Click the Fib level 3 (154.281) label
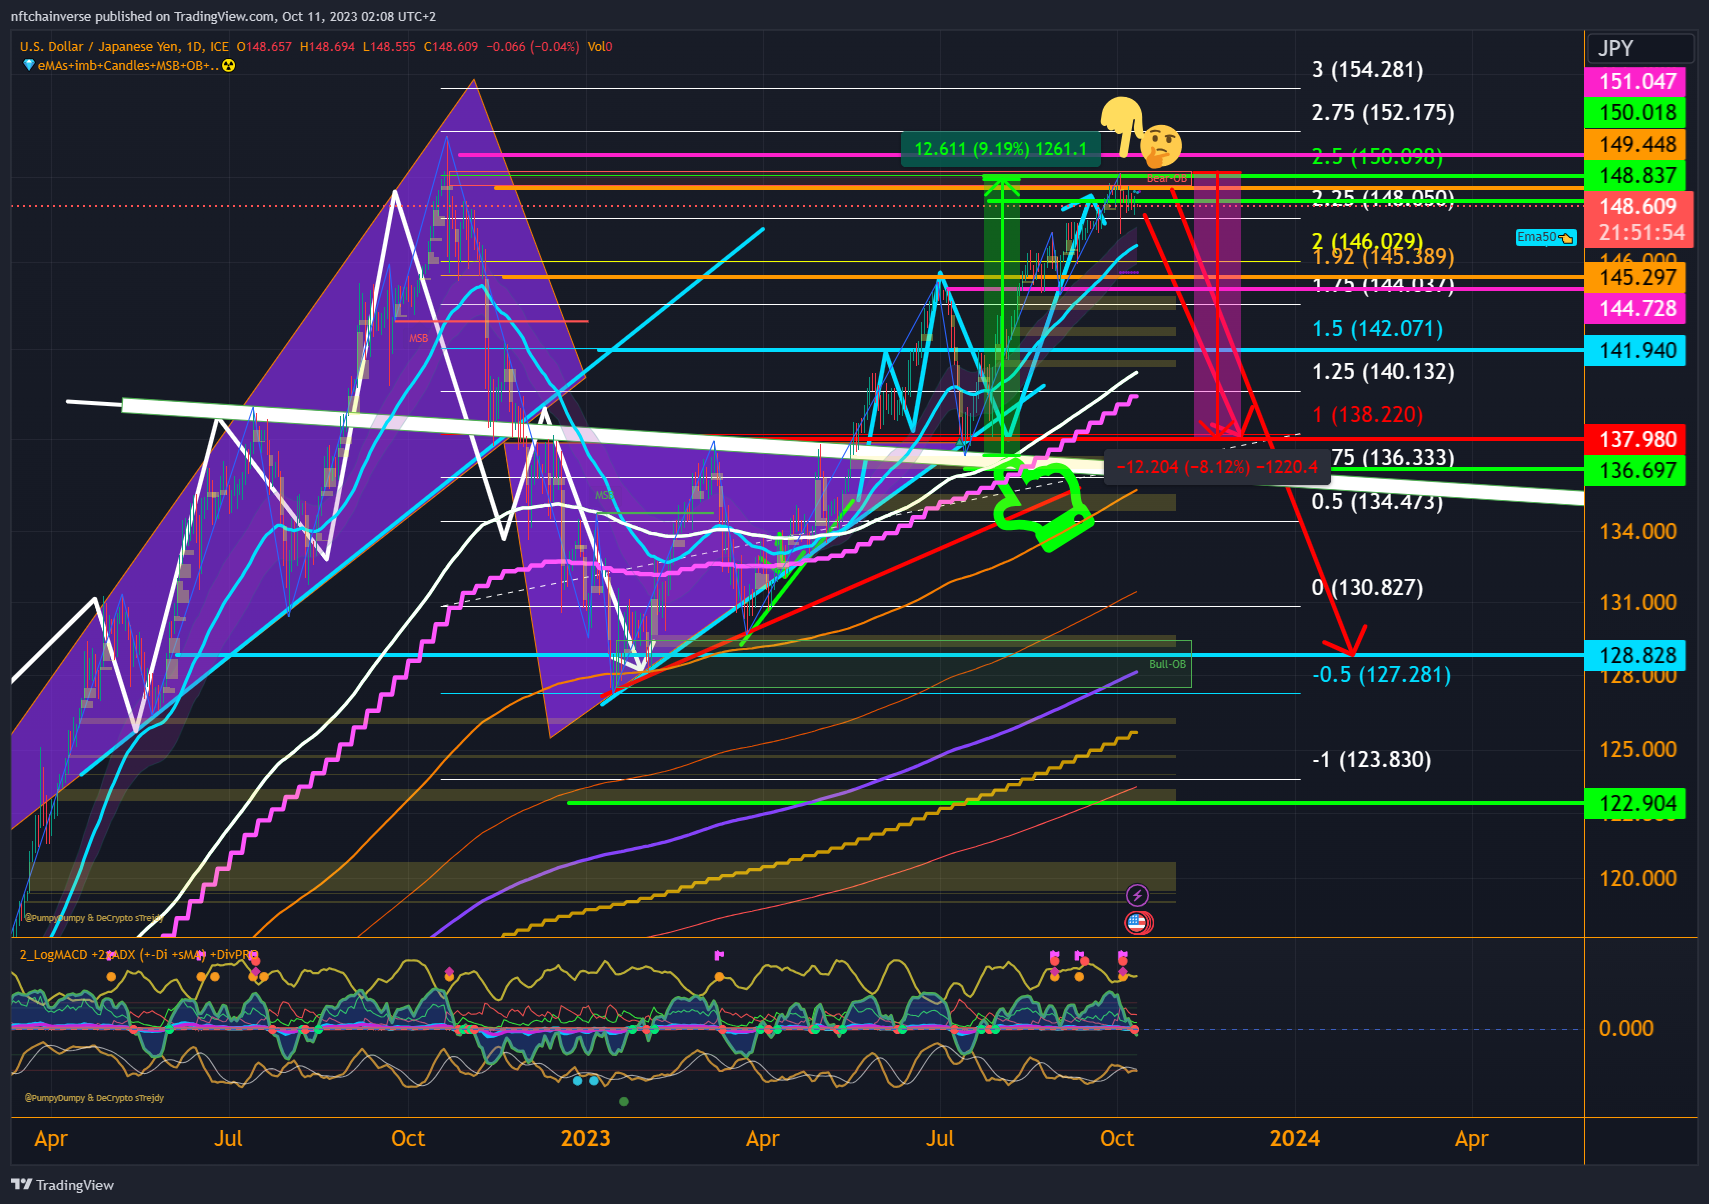 (1367, 69)
